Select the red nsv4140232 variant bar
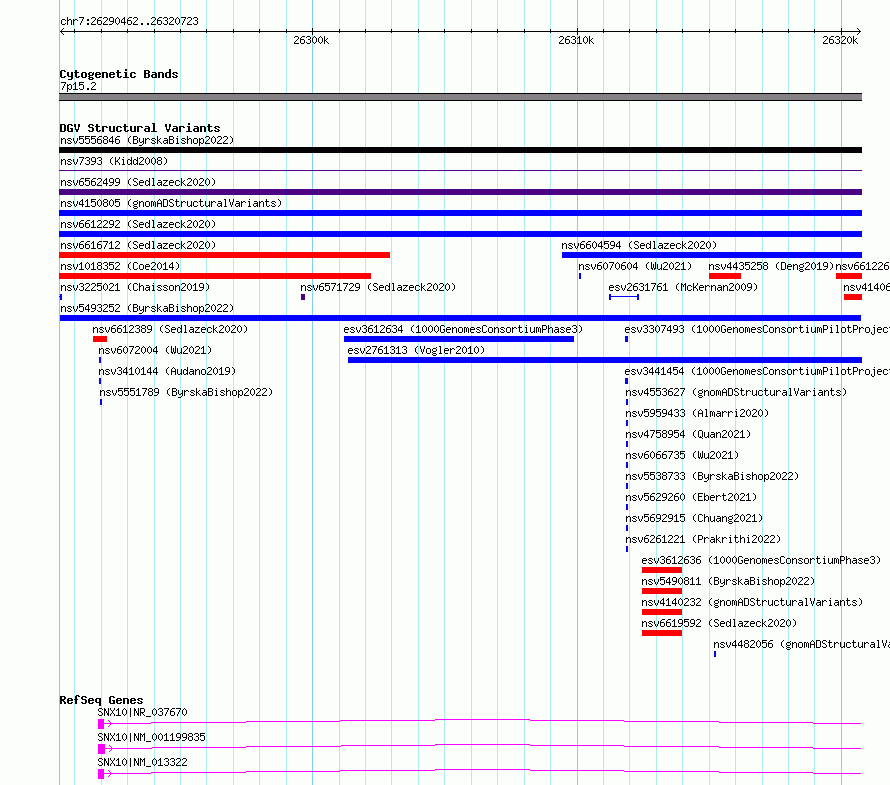The image size is (890, 785). tap(662, 612)
